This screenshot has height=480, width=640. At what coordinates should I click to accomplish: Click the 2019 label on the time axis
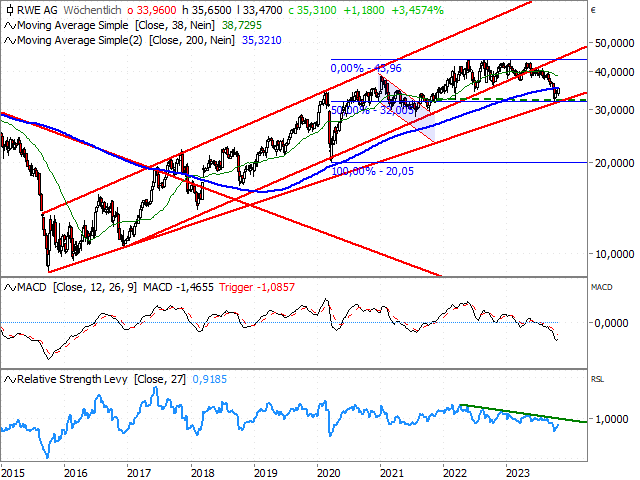point(266,473)
